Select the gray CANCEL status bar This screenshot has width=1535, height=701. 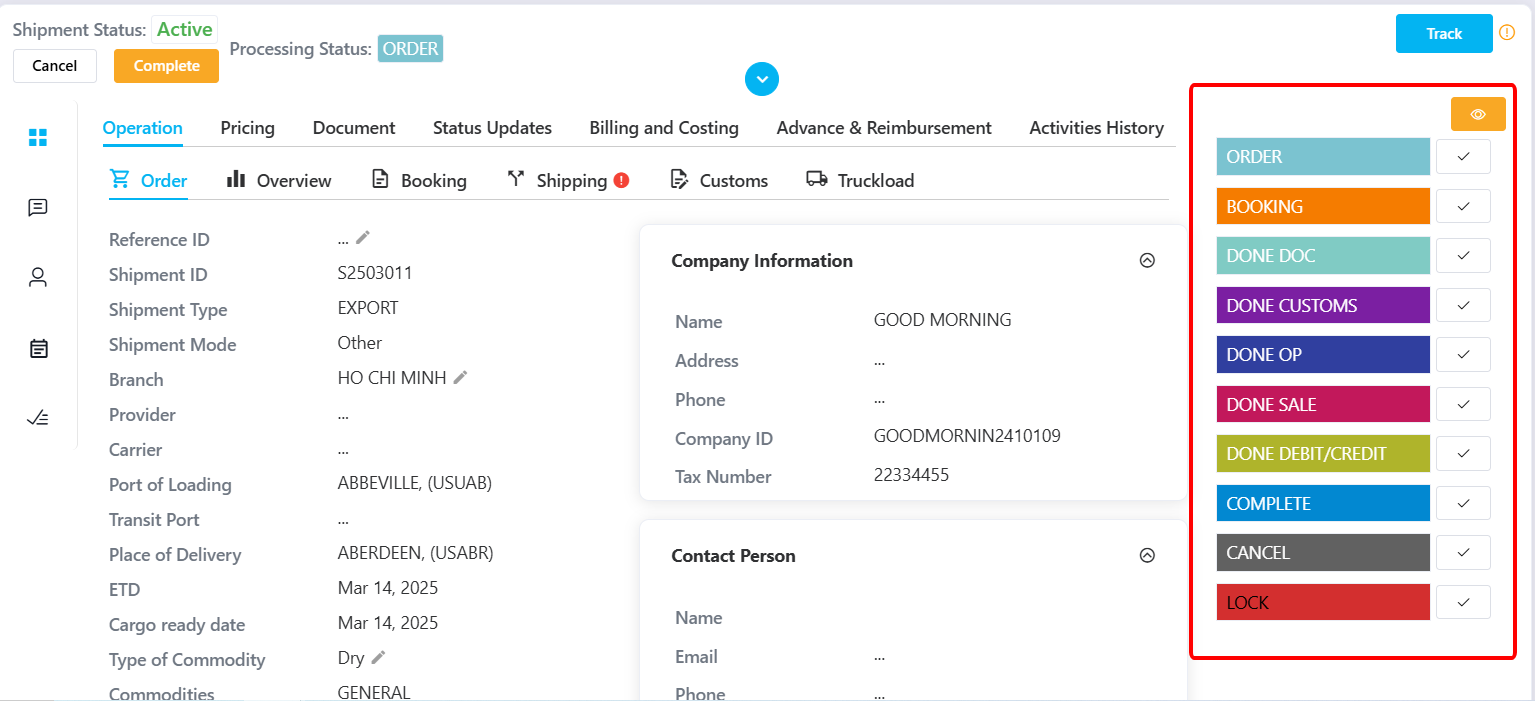point(1323,553)
